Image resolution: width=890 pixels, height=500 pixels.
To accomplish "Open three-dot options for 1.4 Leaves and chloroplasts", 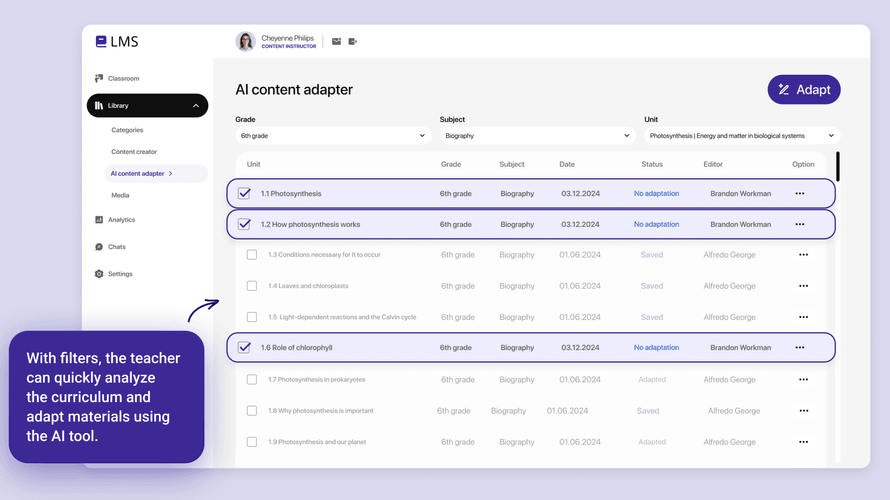I will point(803,286).
